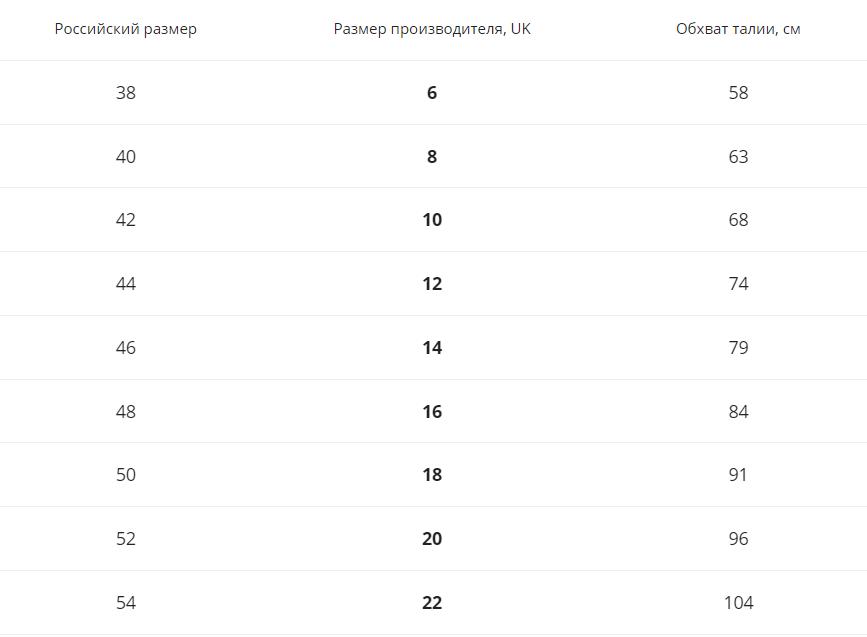This screenshot has width=867, height=637.
Task: Click waist value 74
Action: (738, 284)
